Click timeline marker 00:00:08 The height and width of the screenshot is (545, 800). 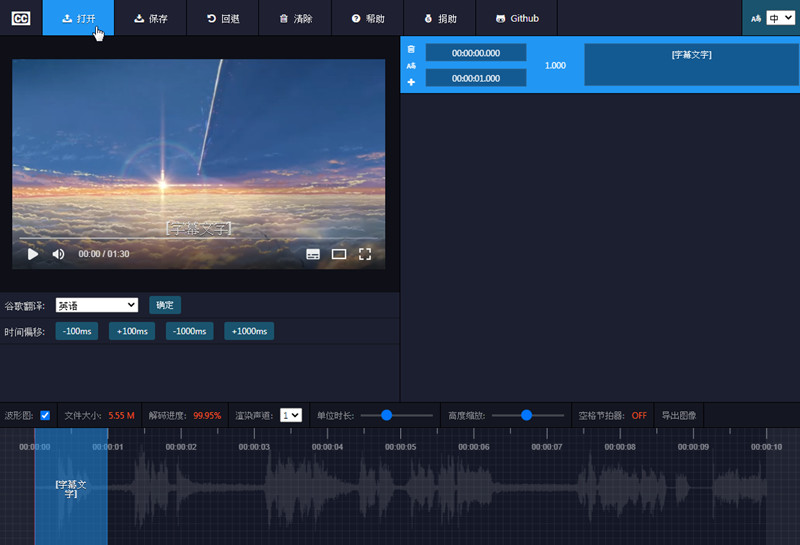click(620, 447)
